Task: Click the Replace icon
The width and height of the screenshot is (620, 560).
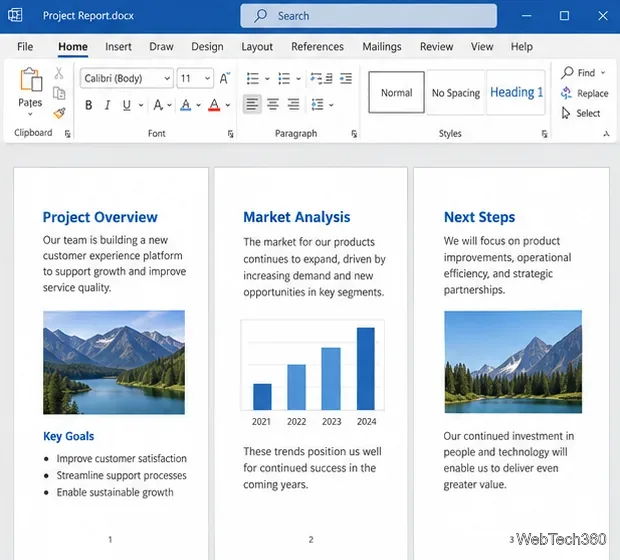Action: tap(566, 93)
